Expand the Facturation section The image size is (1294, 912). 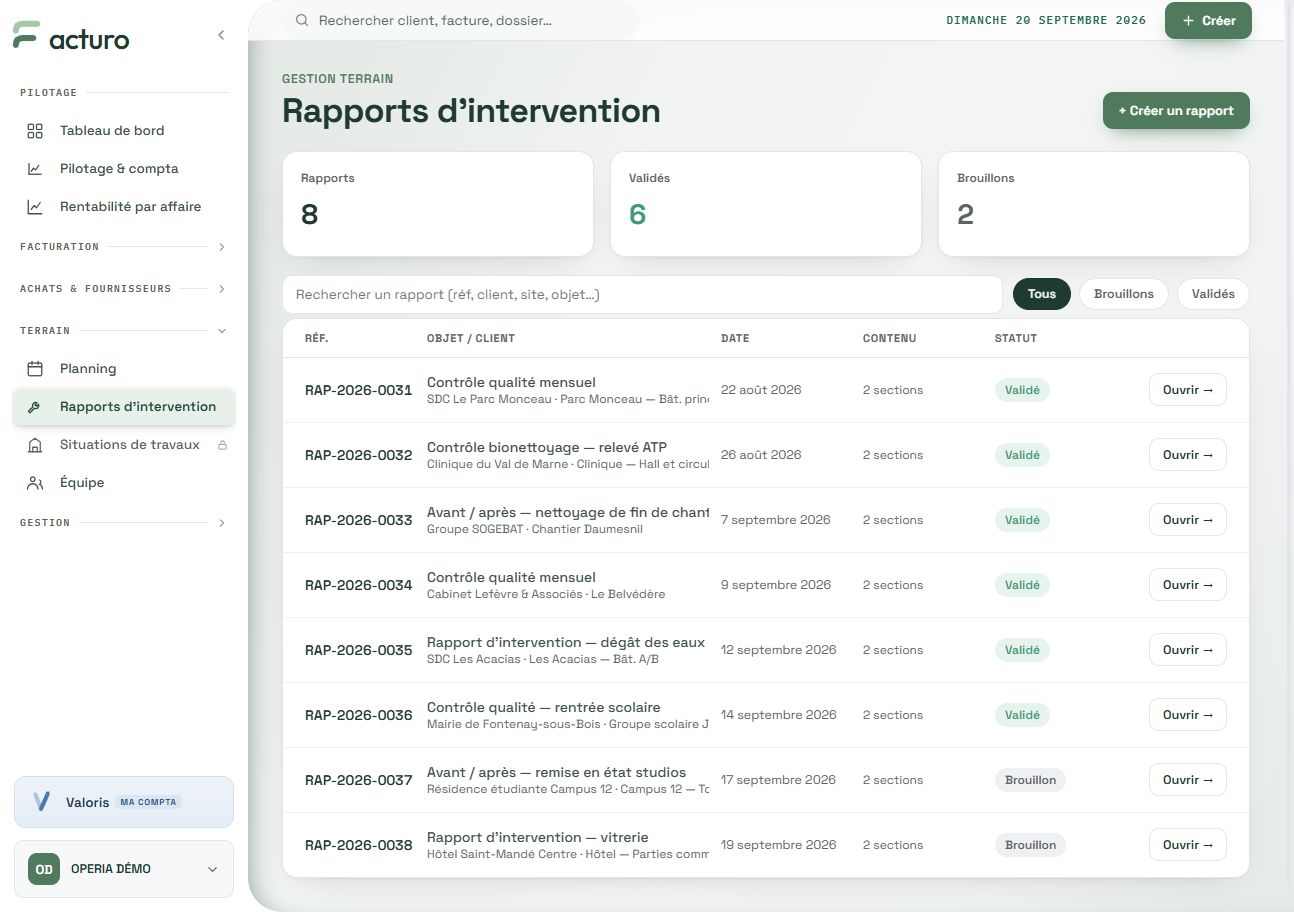(x=124, y=247)
